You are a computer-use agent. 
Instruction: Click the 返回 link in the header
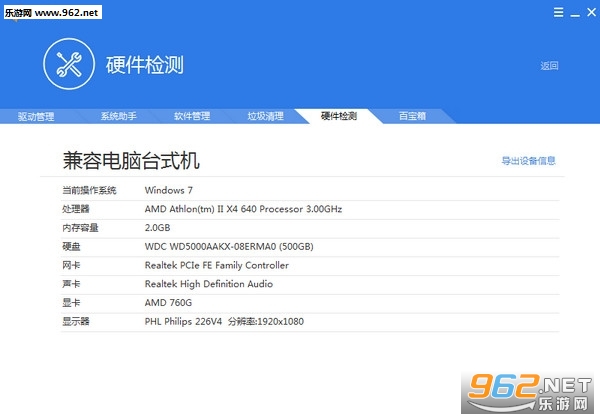(x=549, y=66)
